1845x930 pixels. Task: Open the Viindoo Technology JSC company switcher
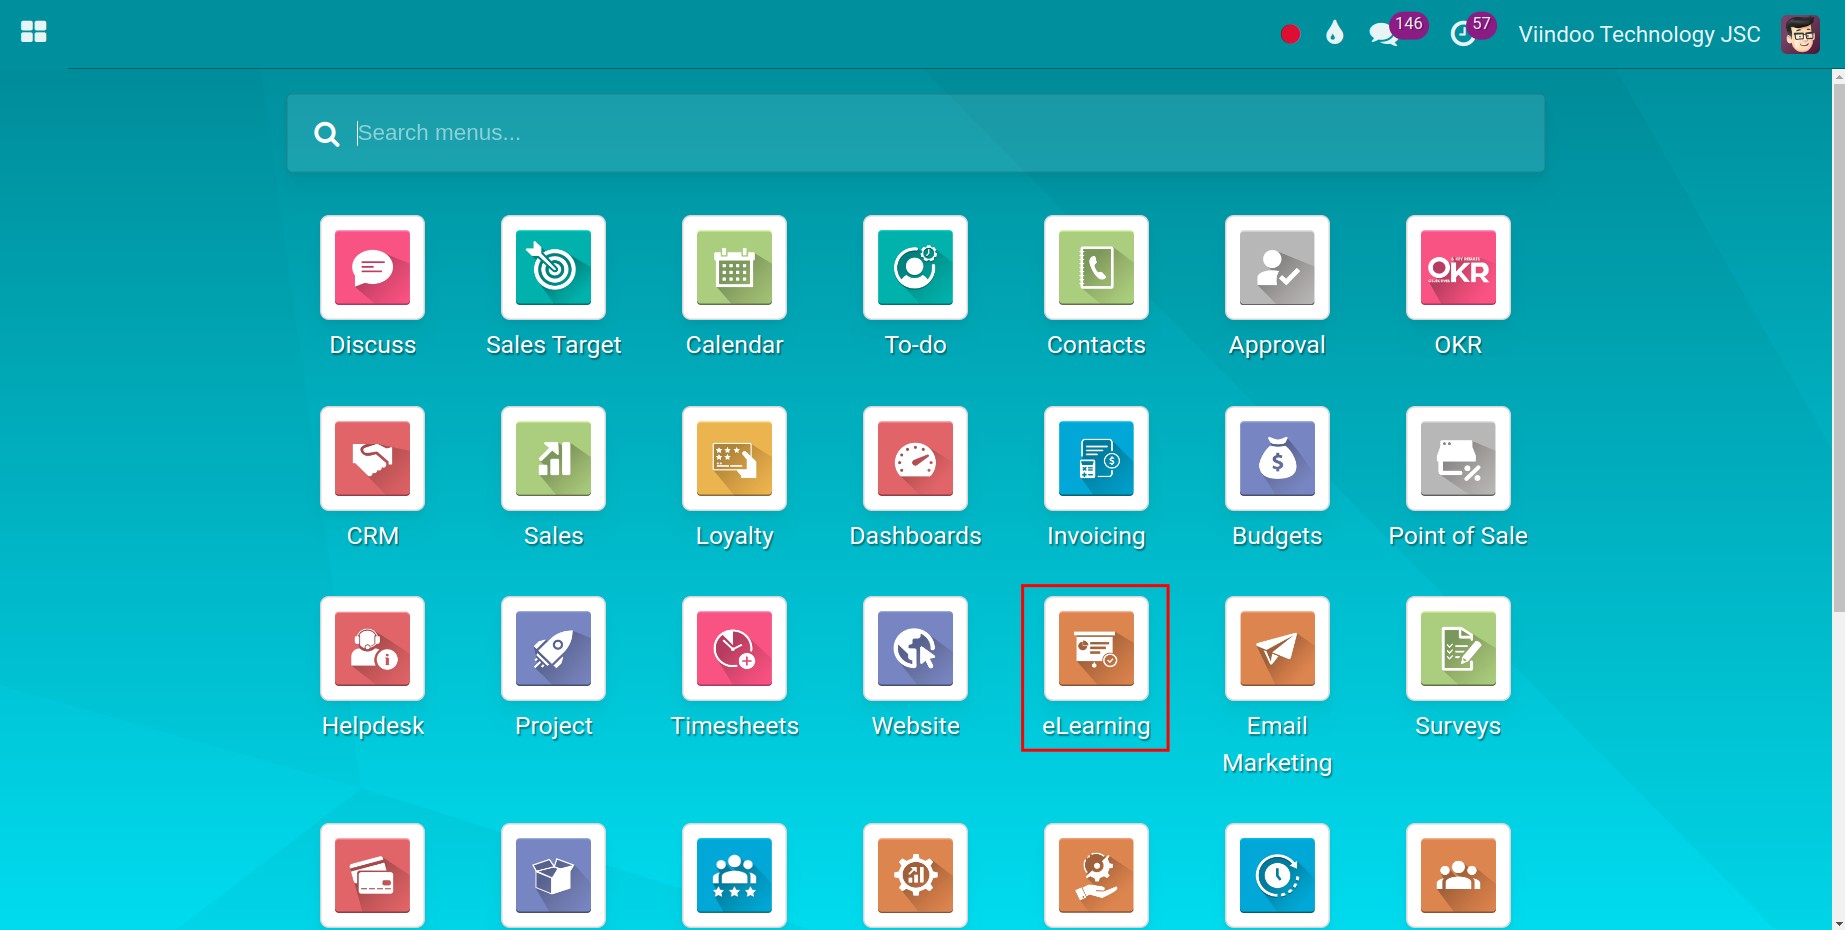(1639, 34)
